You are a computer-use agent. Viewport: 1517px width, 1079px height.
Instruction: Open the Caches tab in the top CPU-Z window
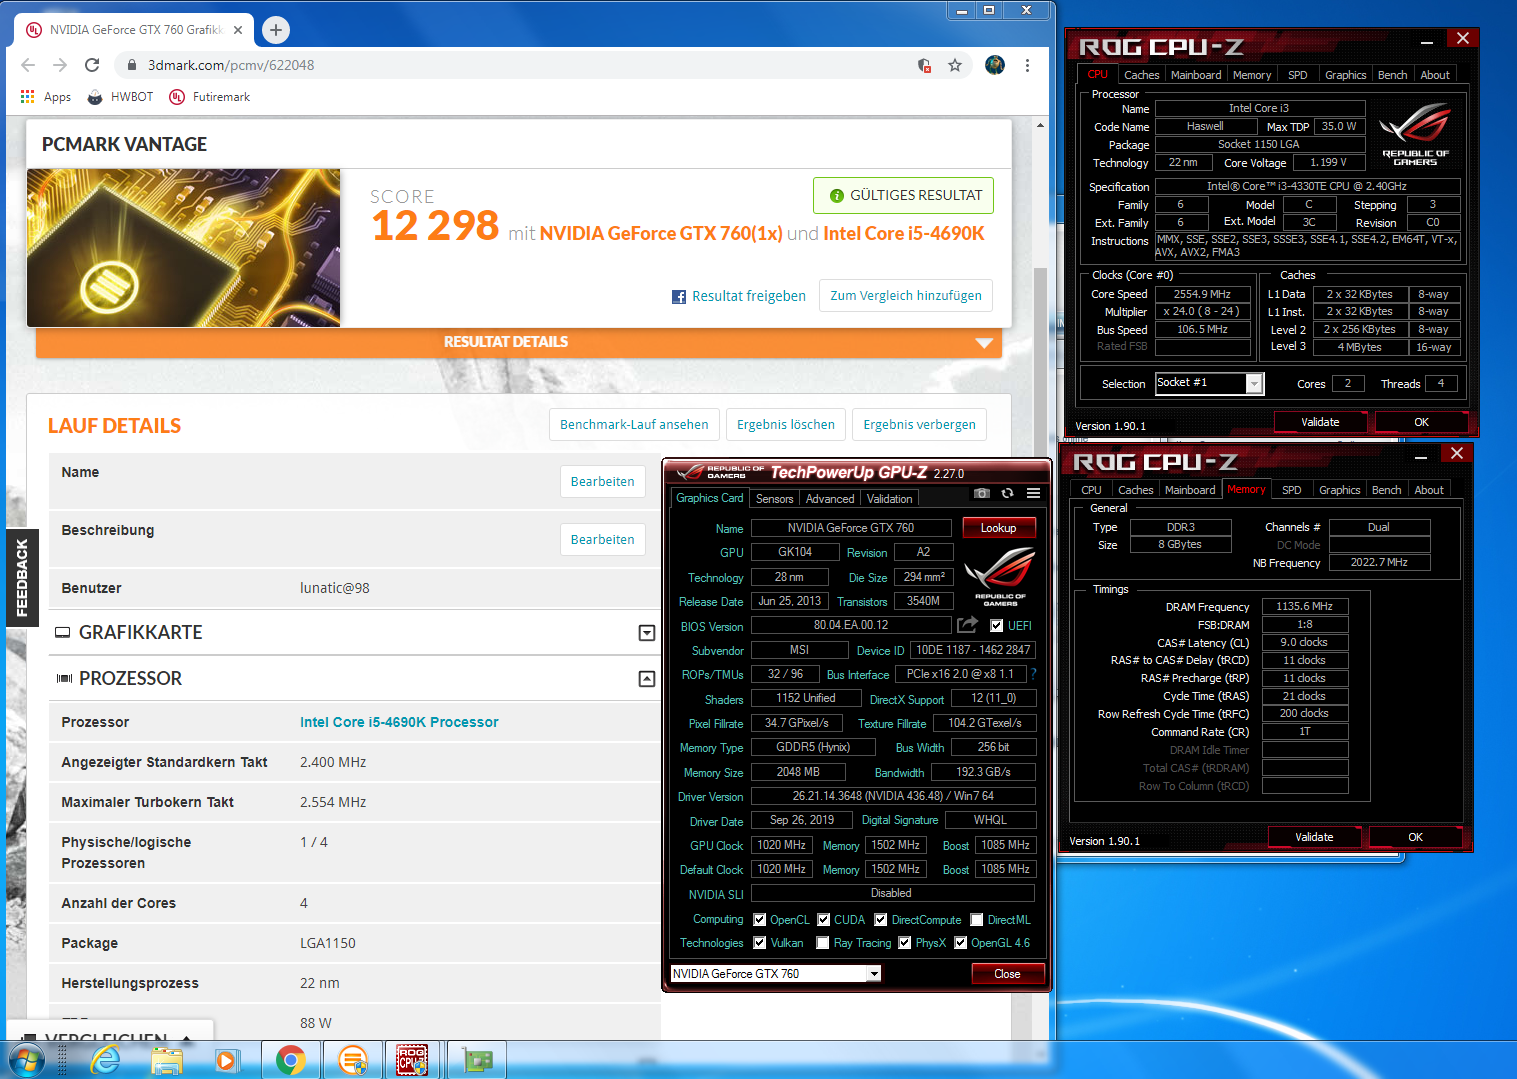coord(1141,75)
